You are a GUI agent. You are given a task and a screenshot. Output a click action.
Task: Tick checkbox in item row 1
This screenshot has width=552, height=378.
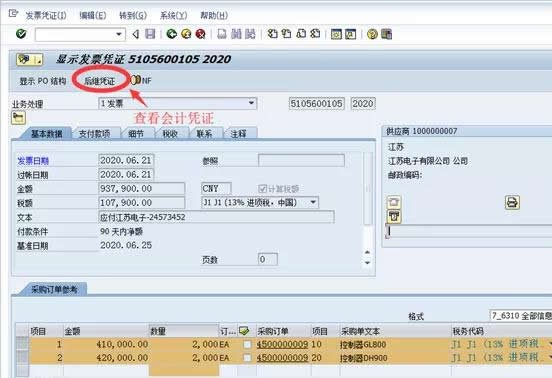[247, 344]
